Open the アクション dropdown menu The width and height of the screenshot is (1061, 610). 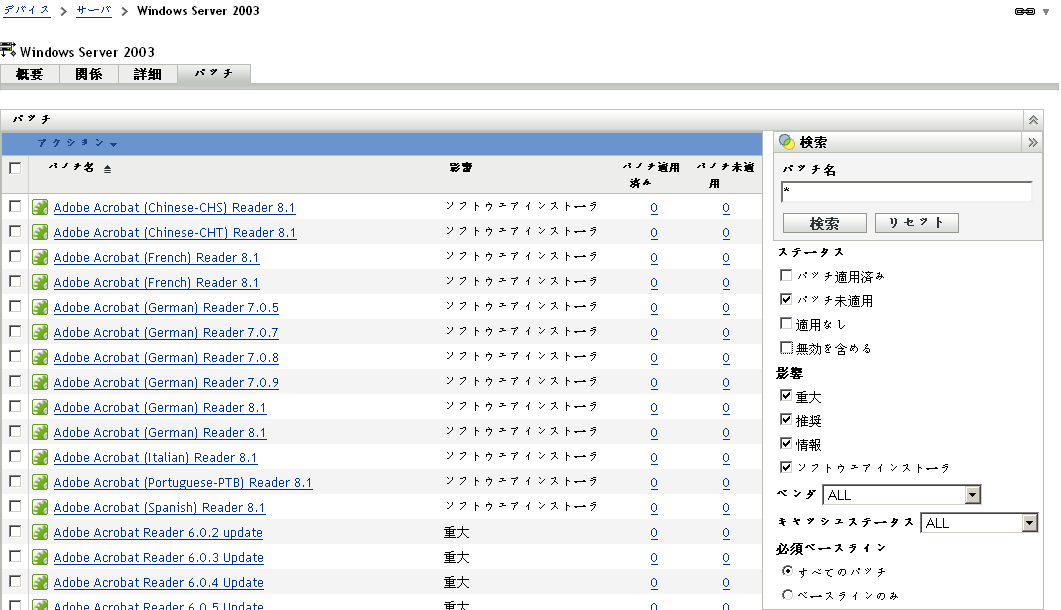[x=76, y=142]
